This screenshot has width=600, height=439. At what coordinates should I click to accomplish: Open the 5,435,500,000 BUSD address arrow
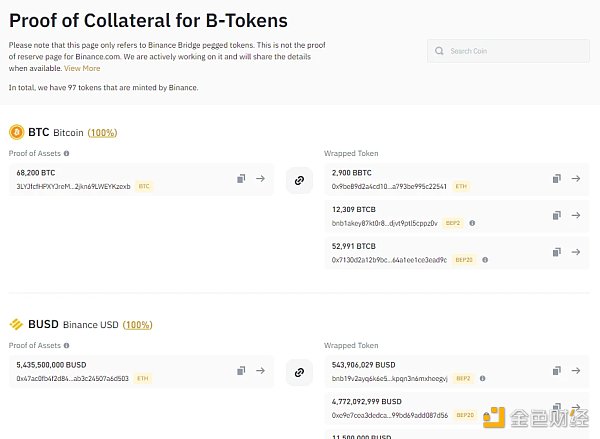pos(261,371)
